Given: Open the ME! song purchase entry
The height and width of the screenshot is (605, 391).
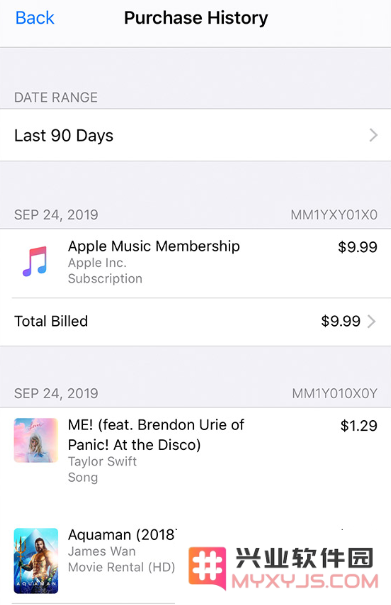Looking at the screenshot, I should click(195, 451).
